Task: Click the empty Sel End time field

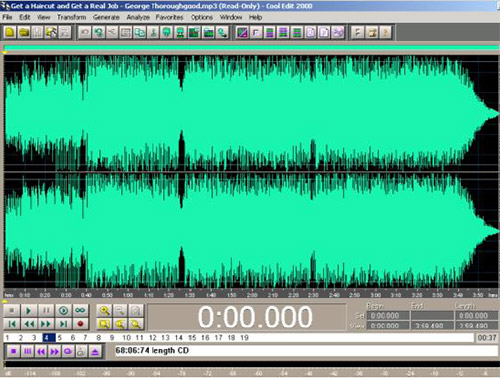Action: click(432, 315)
